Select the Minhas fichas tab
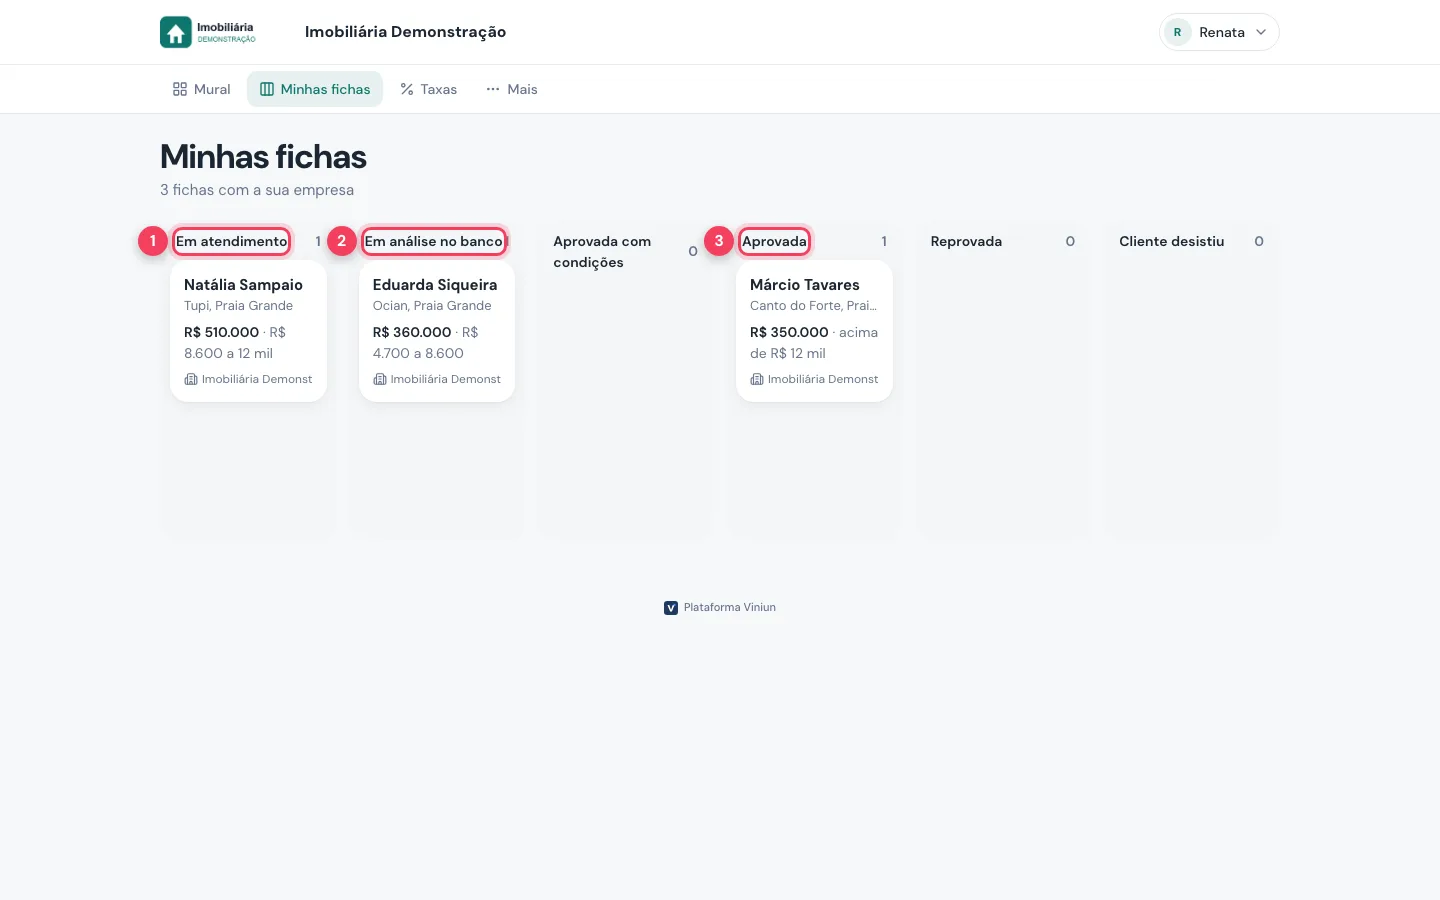The width and height of the screenshot is (1440, 900). [x=315, y=89]
